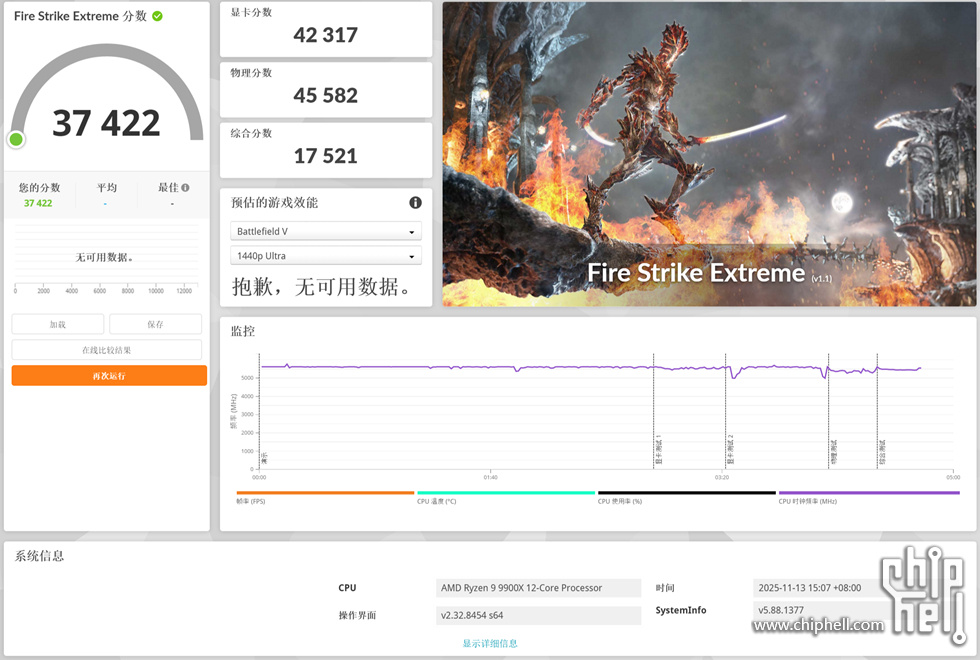Screen dimensions: 980x660
Task: Click 在线比较结果 to compare online
Action: pos(107,350)
